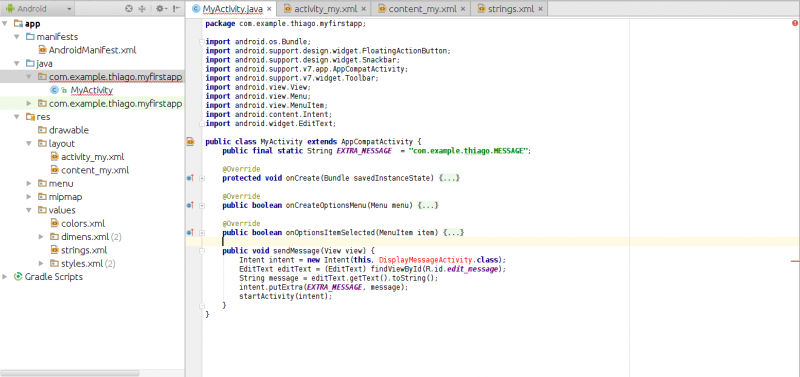Click the project panel horizontal scrollbar
This screenshot has width=800, height=377.
pos(70,373)
